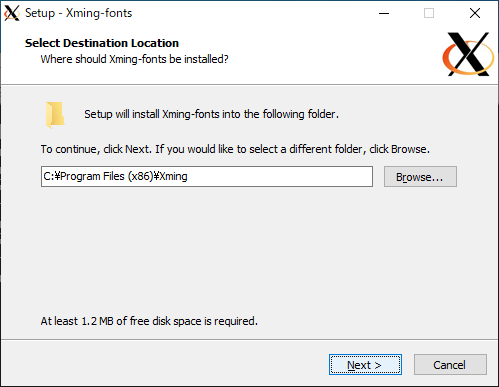This screenshot has height=387, width=499.
Task: Click the grayed-out maximize window icon
Action: [x=429, y=13]
